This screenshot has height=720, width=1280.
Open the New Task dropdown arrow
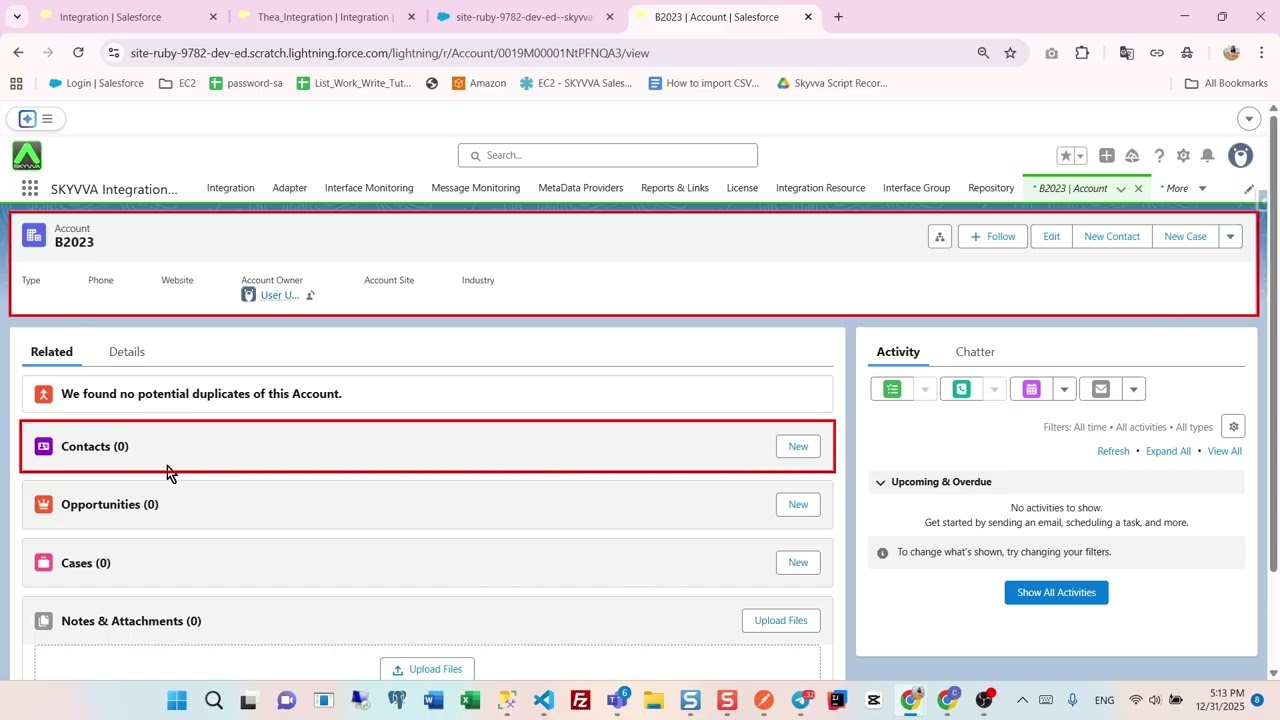click(925, 389)
